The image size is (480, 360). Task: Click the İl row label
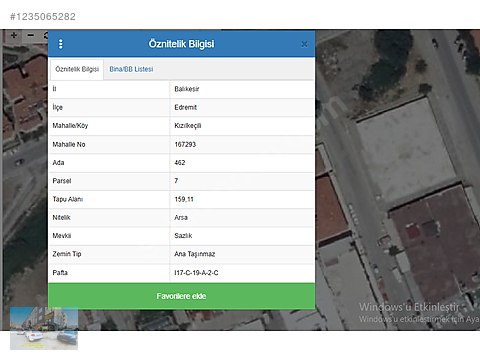coord(54,89)
